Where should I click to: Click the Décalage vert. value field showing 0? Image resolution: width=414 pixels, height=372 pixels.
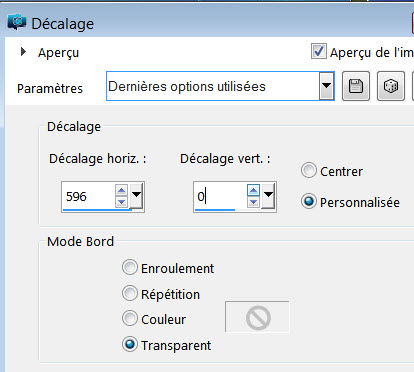(221, 196)
